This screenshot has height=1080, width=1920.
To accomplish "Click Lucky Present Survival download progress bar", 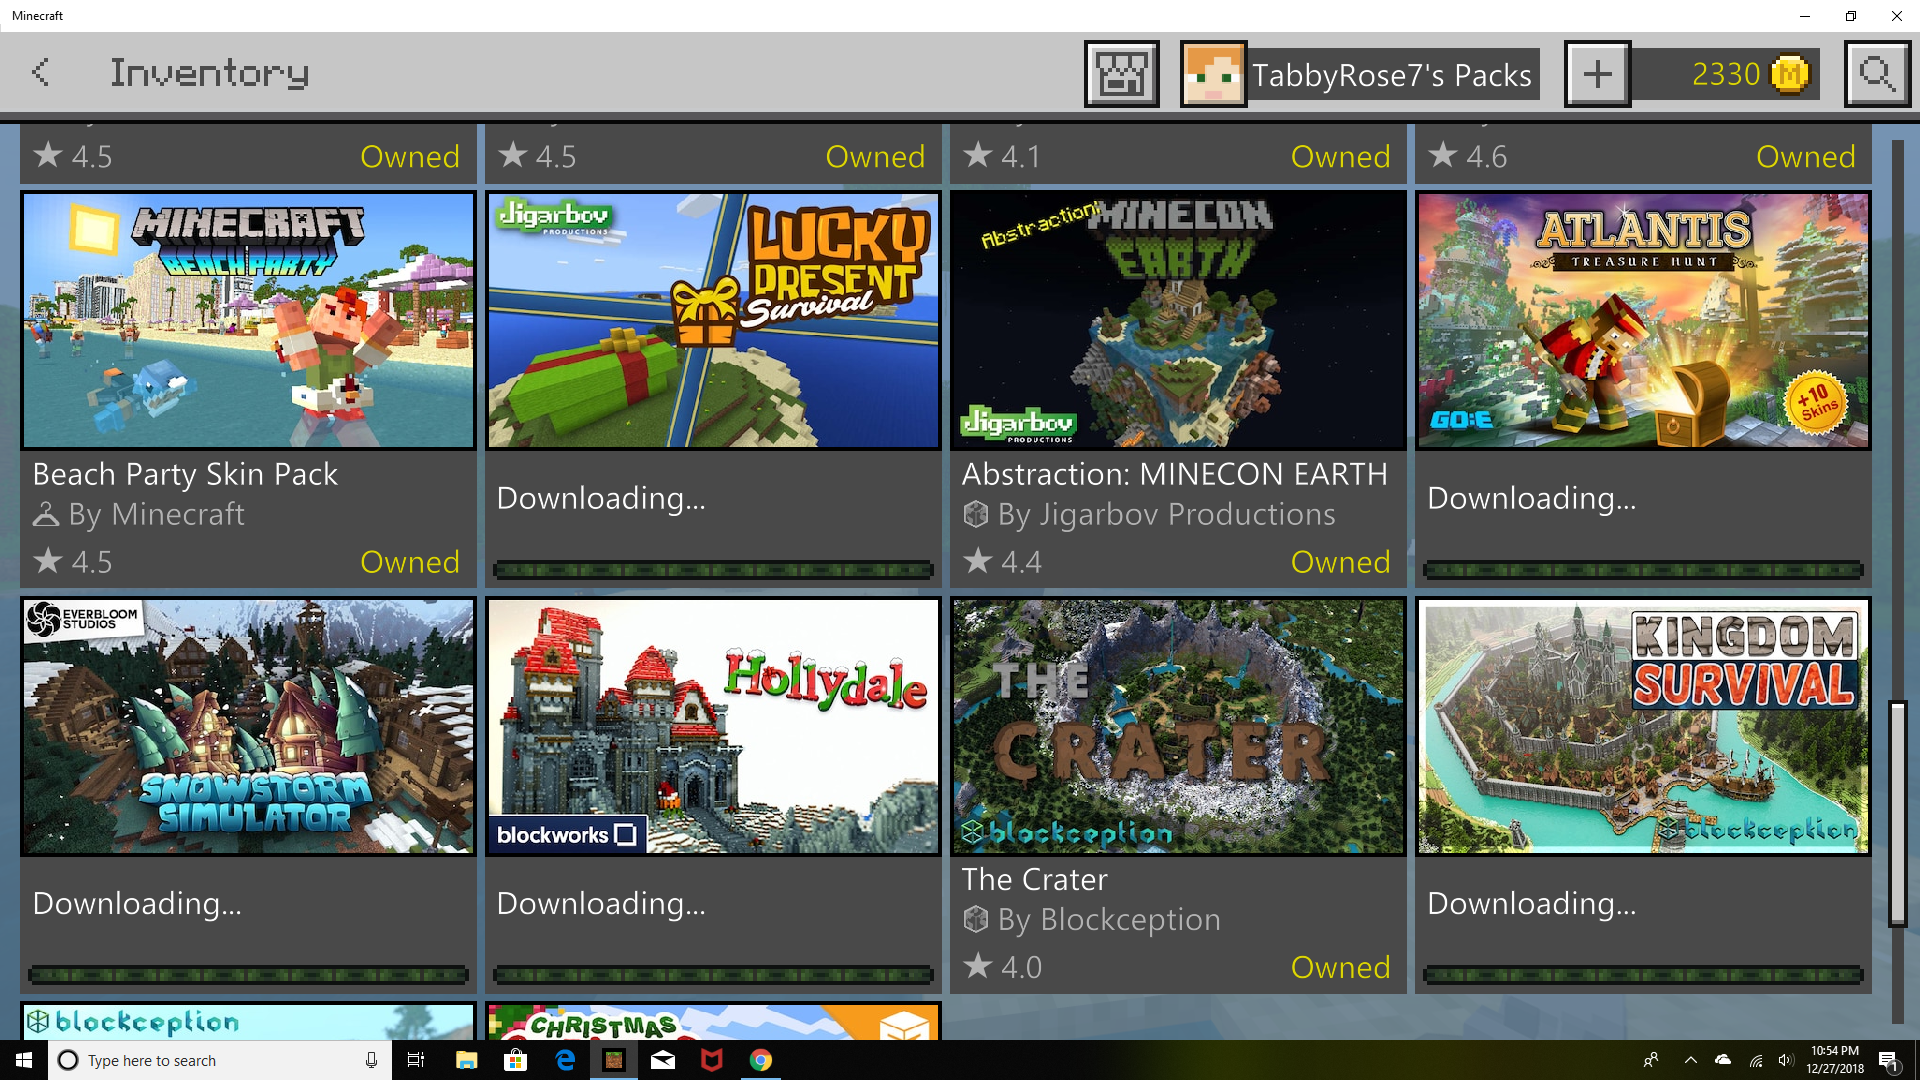I will pyautogui.click(x=713, y=570).
